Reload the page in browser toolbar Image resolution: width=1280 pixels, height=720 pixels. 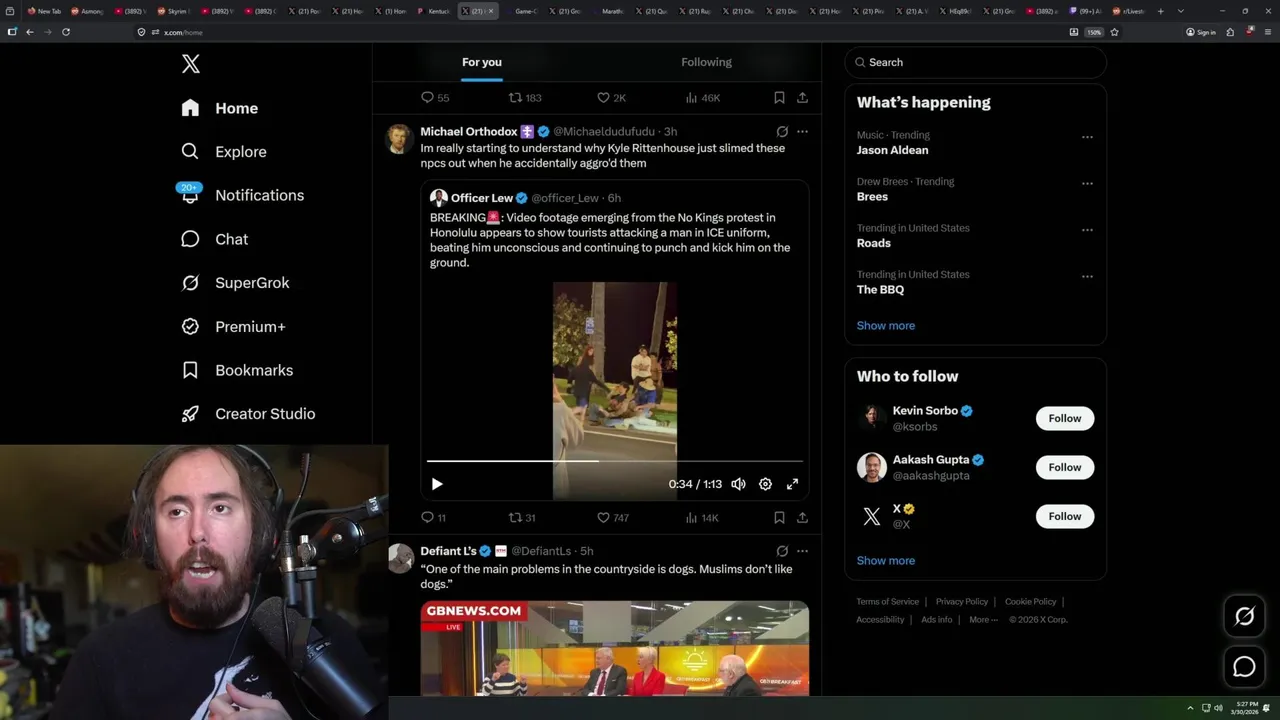click(66, 32)
